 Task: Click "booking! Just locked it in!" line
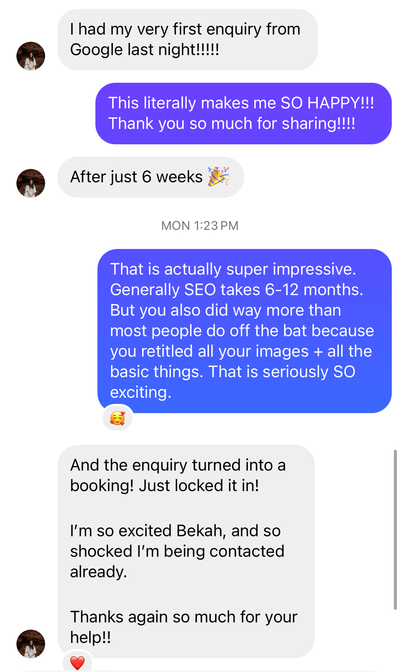pyautogui.click(x=165, y=486)
